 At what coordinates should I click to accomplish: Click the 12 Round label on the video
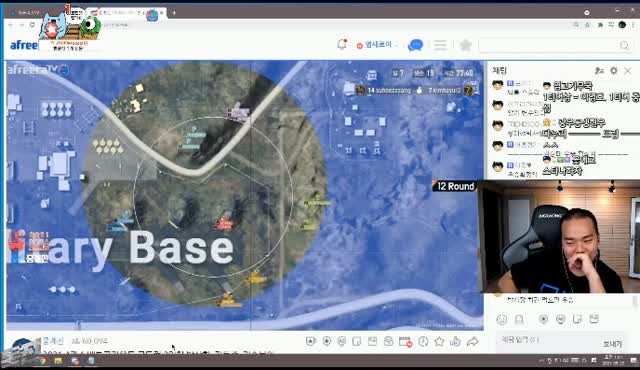point(455,186)
